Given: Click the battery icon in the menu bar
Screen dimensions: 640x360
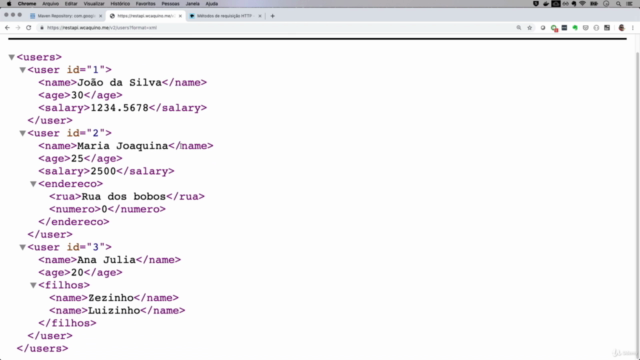Looking at the screenshot, I should [594, 4].
